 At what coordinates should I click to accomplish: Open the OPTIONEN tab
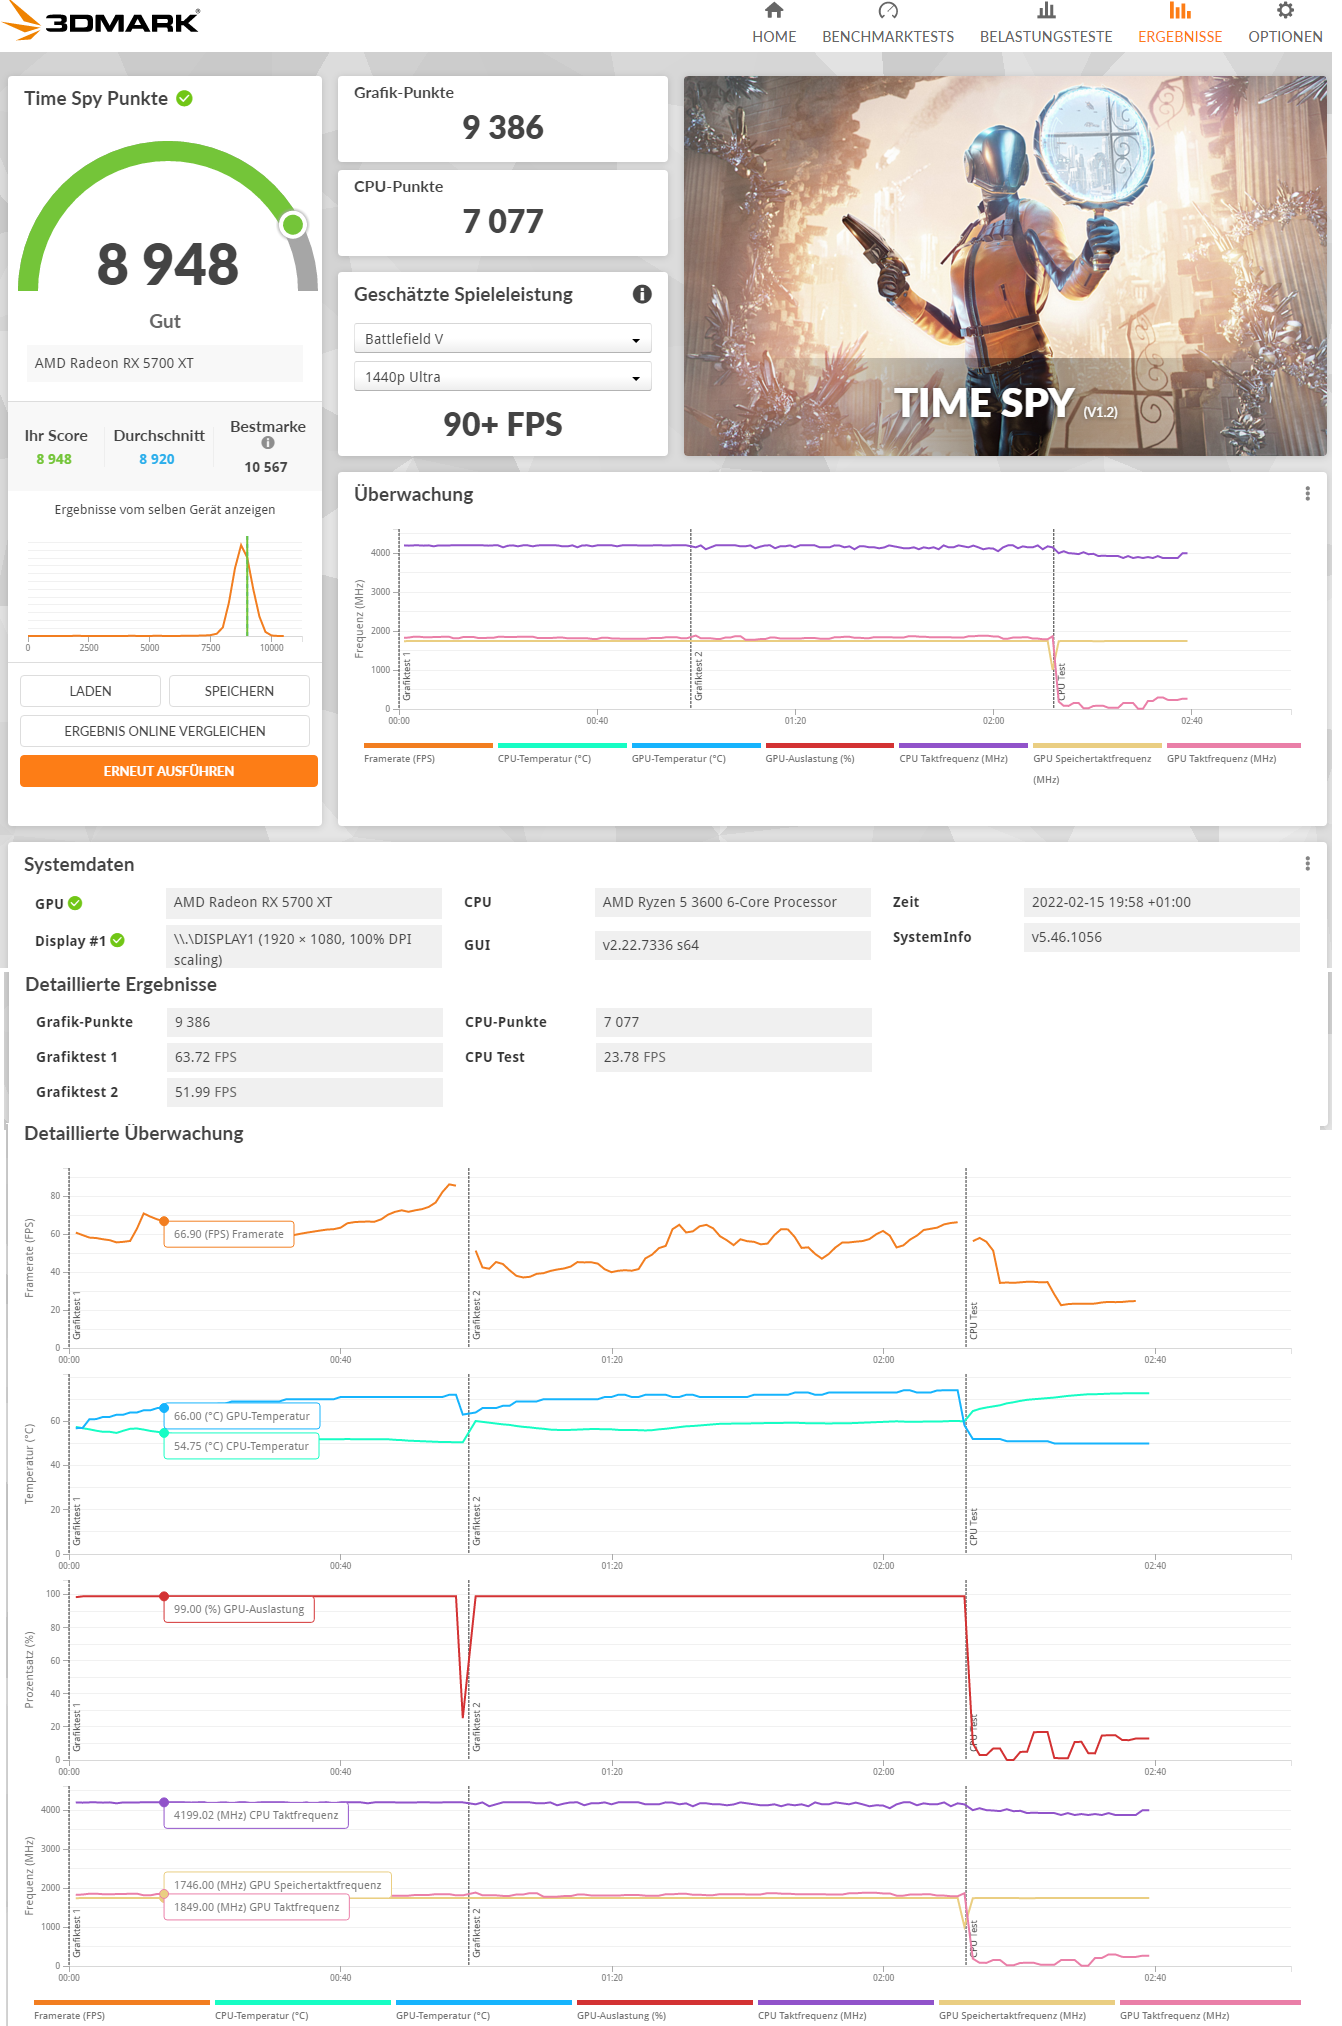[x=1285, y=37]
